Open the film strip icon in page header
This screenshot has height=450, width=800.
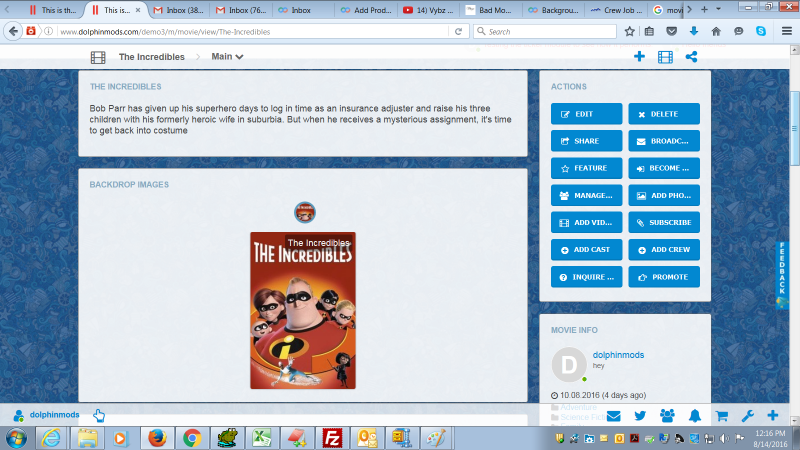(665, 57)
